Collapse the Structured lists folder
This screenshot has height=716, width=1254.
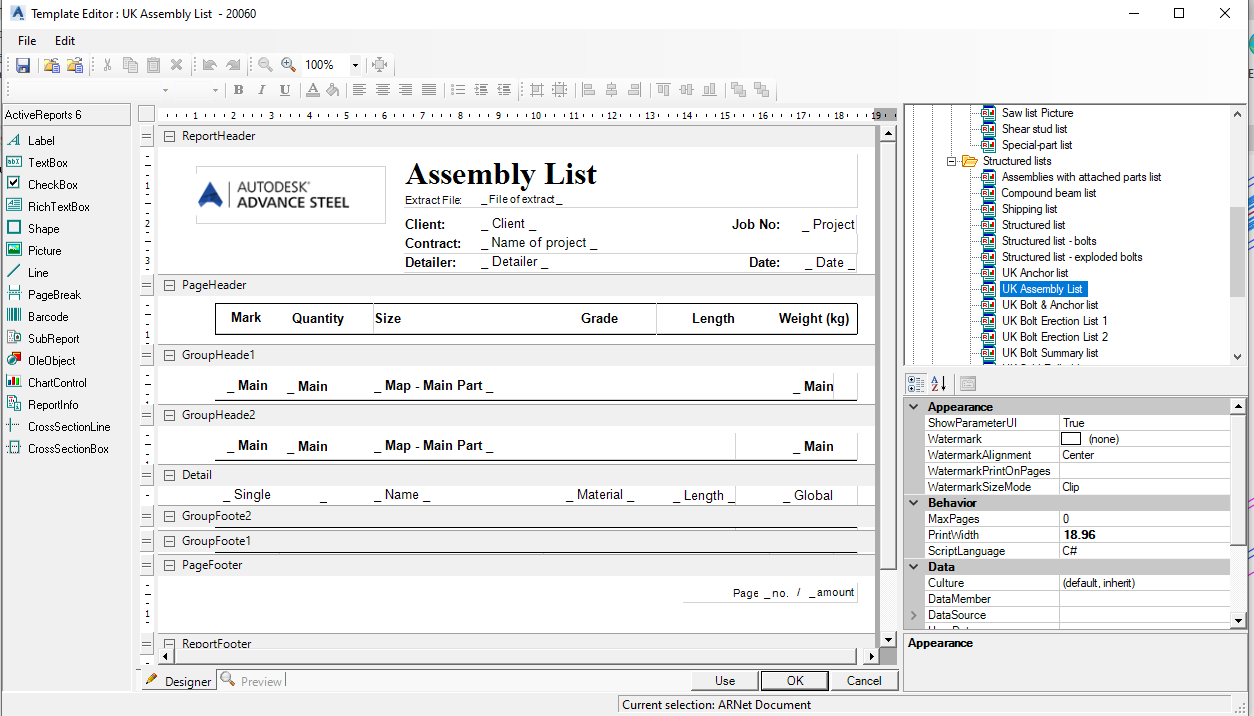tap(952, 161)
